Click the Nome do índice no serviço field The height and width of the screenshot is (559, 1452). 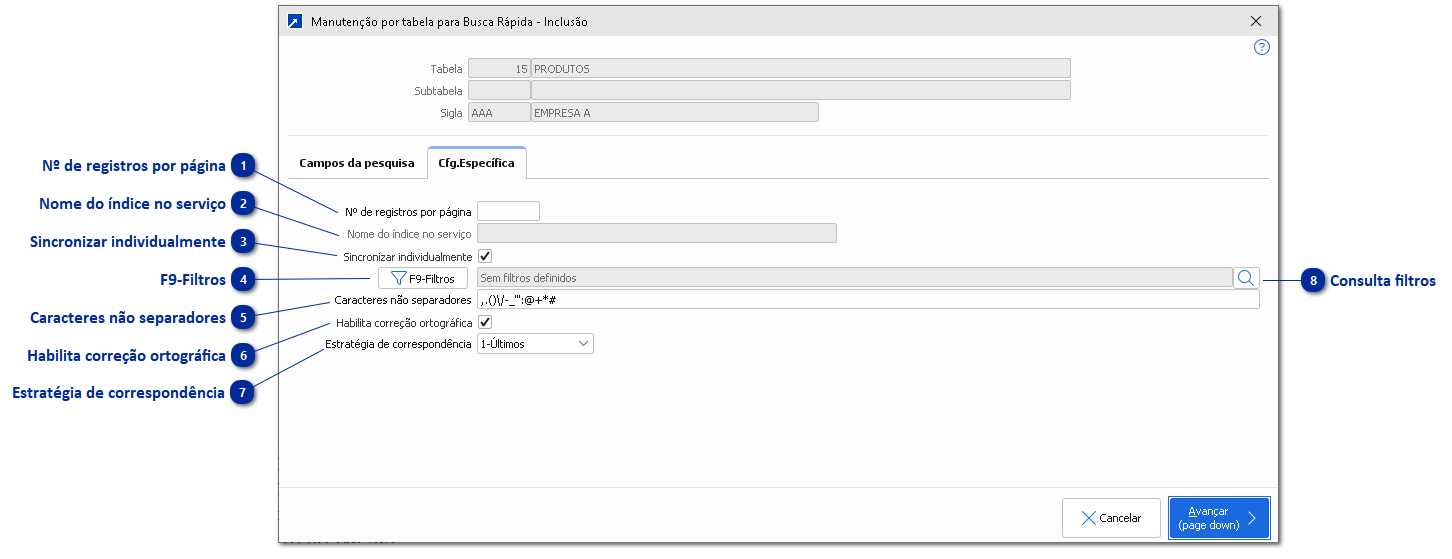point(656,234)
